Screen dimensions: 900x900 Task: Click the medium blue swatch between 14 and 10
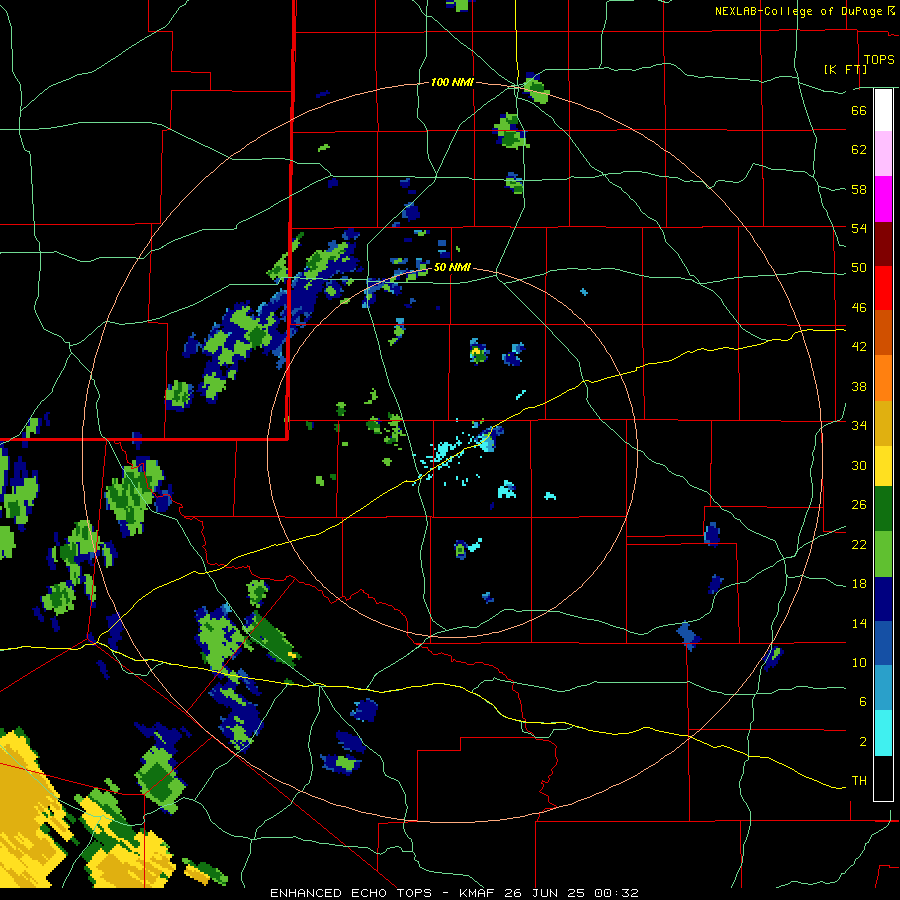883,643
